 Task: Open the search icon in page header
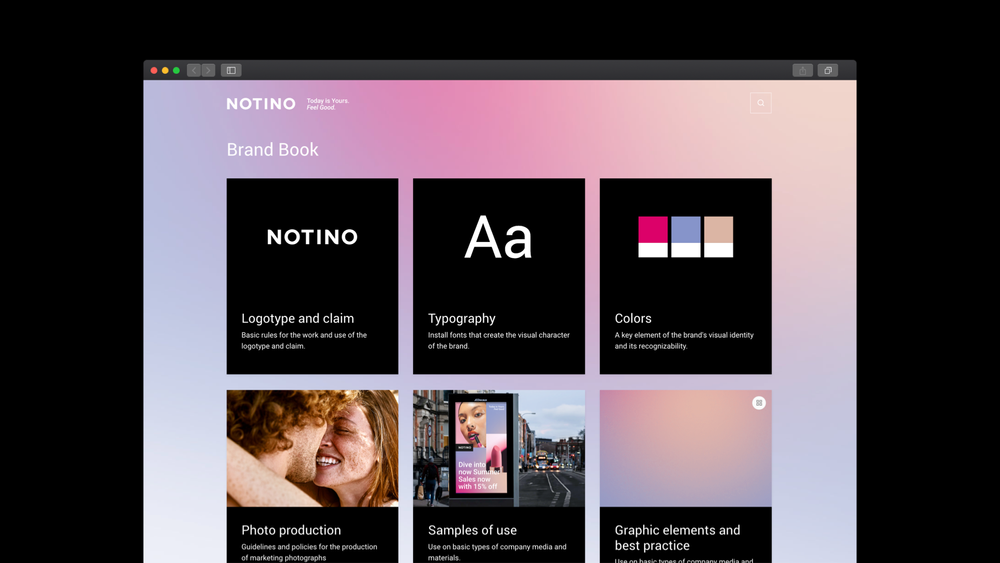[761, 103]
